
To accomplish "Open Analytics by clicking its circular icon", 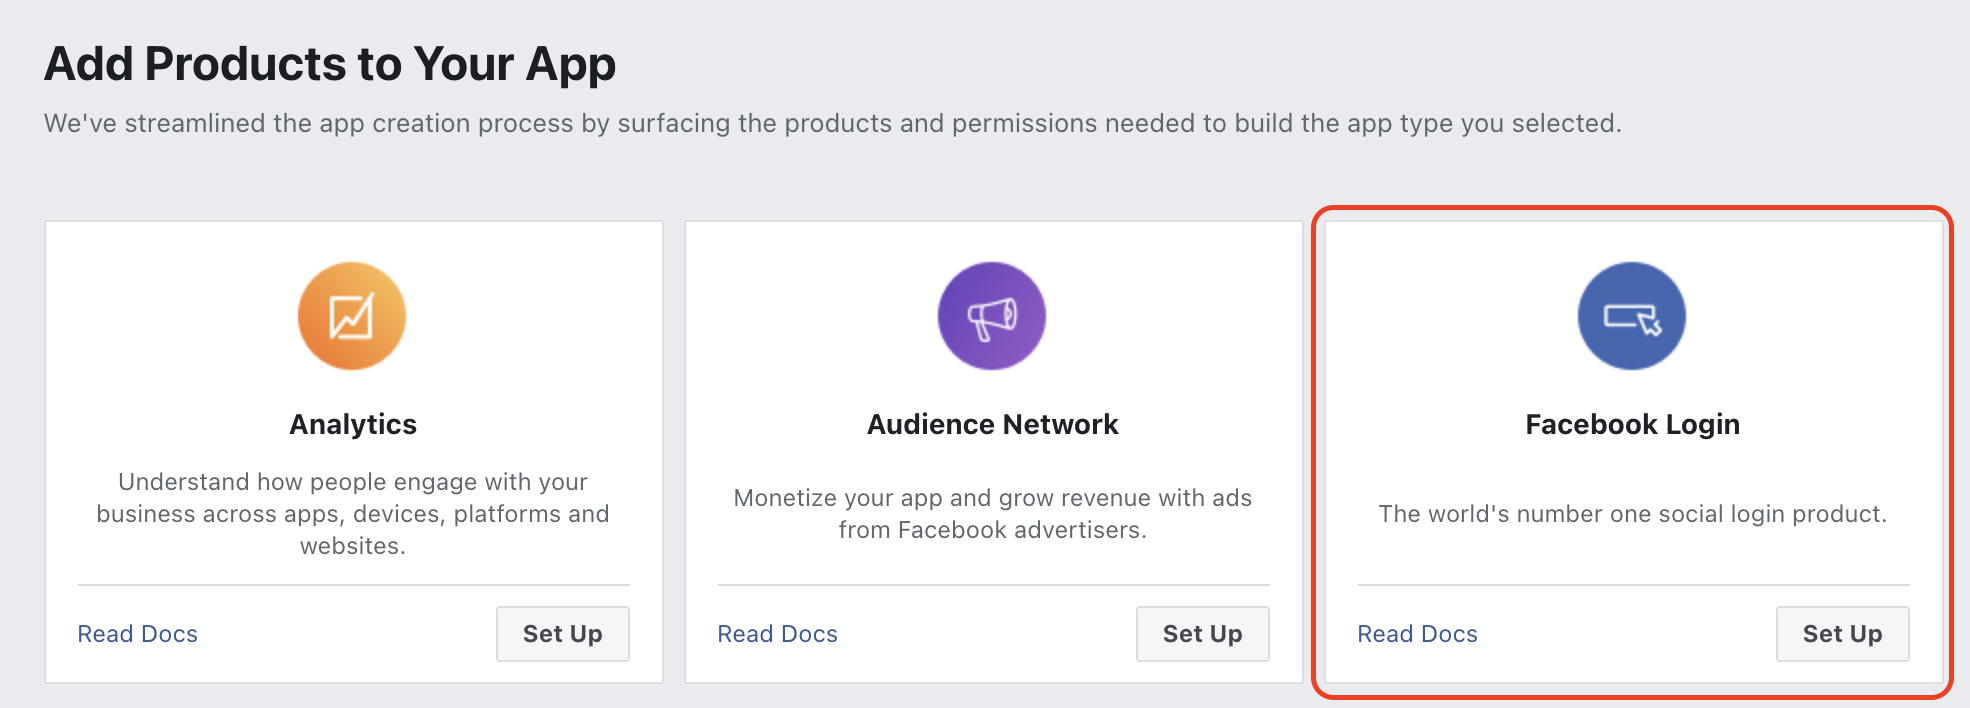I will pos(351,315).
